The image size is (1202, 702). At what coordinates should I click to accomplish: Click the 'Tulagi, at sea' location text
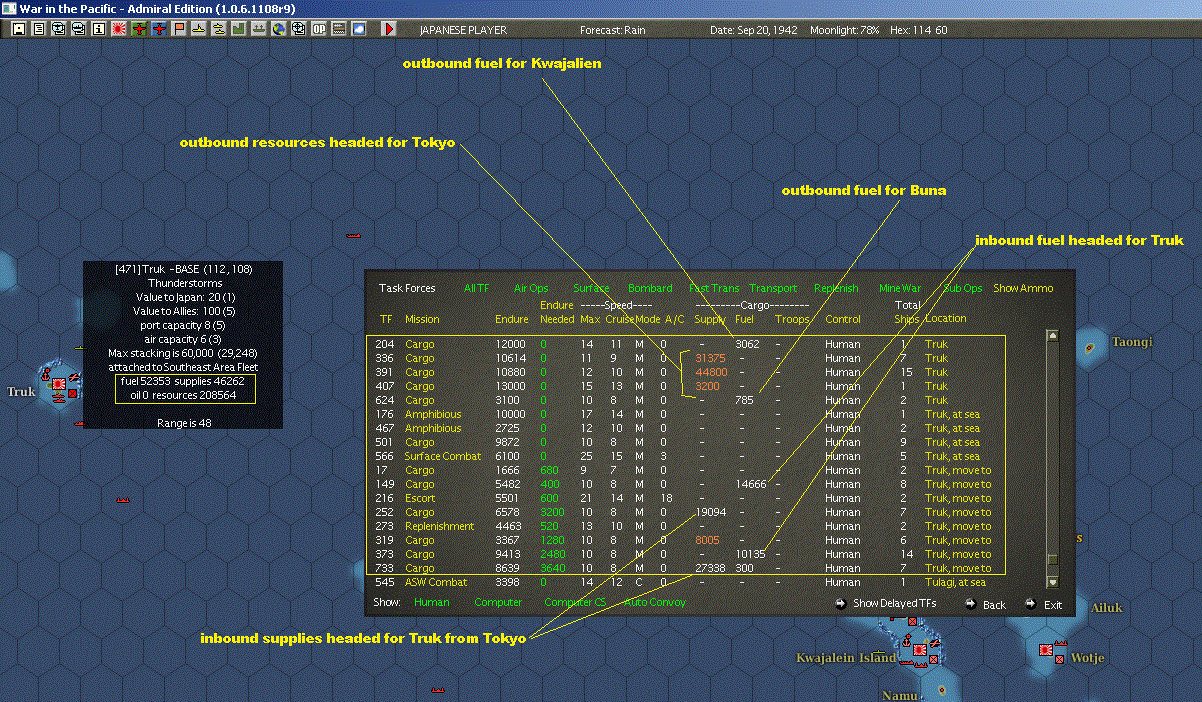click(955, 582)
